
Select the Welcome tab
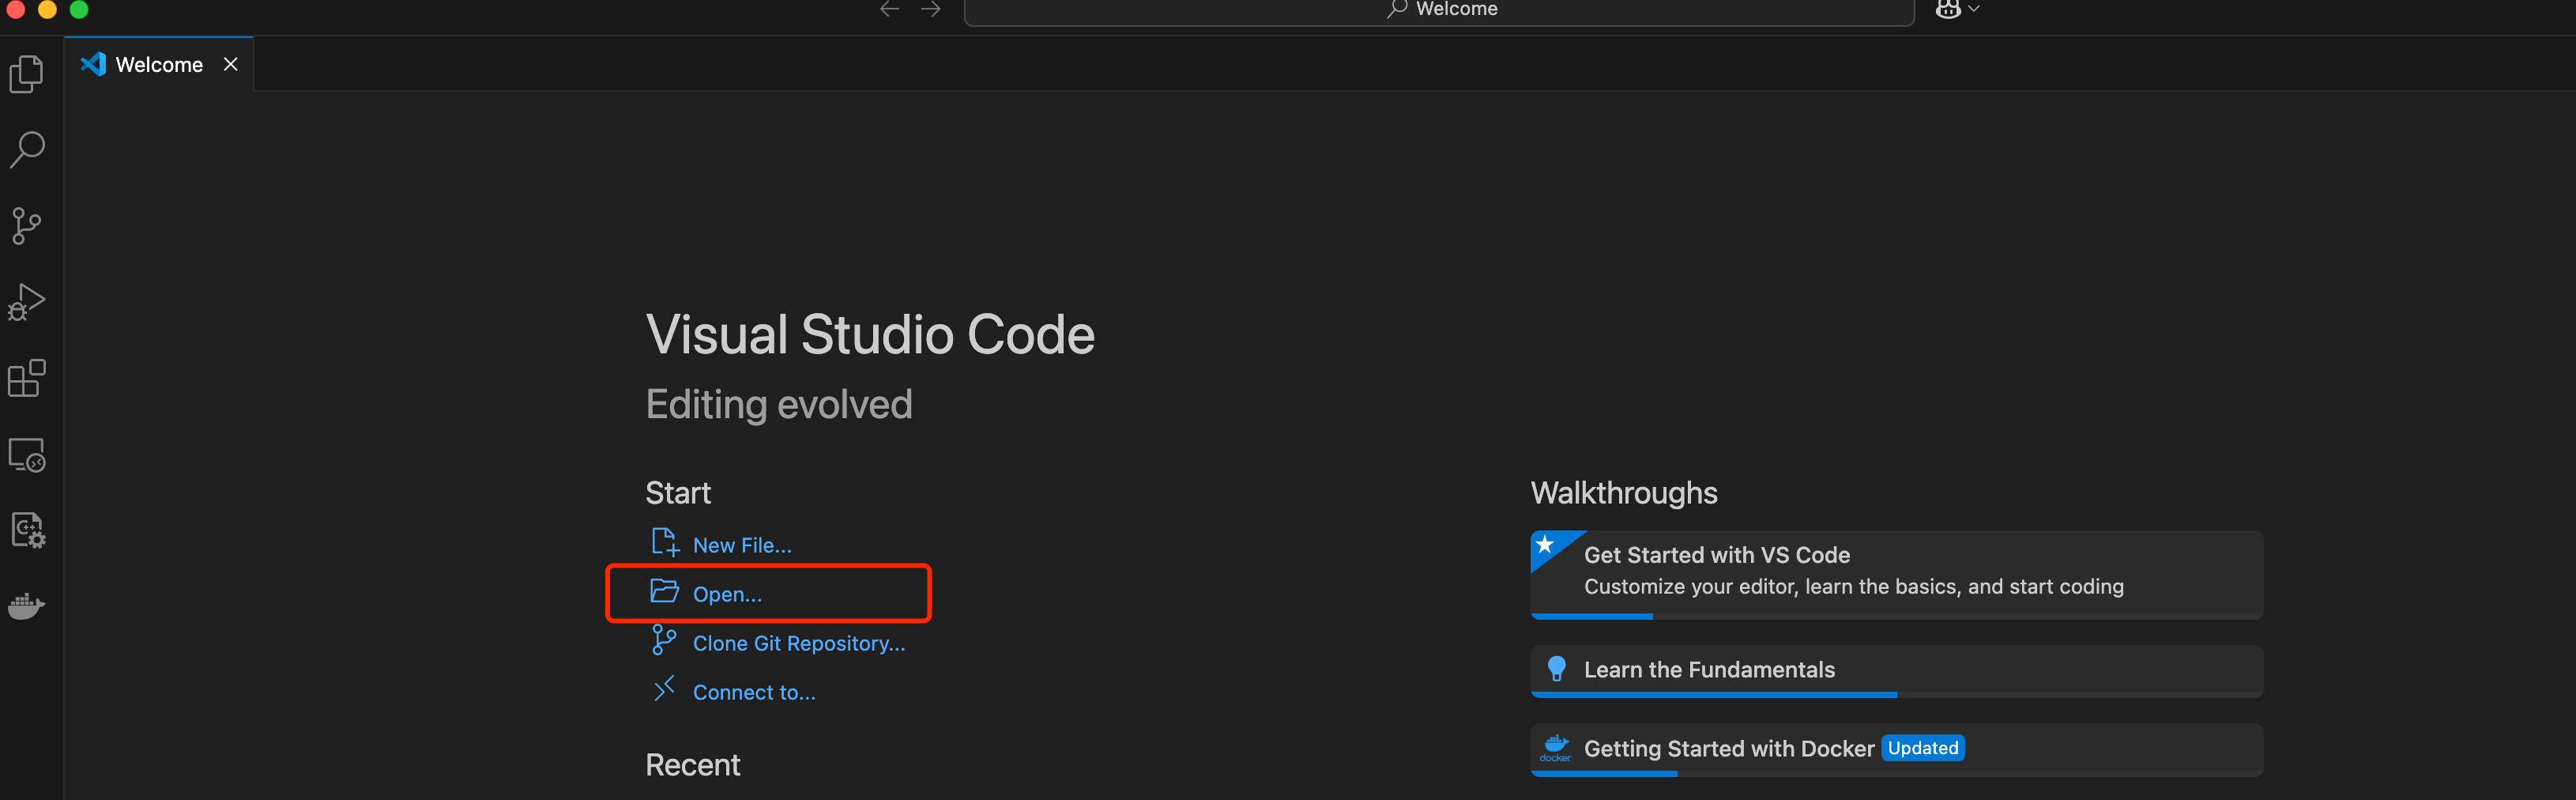(159, 64)
